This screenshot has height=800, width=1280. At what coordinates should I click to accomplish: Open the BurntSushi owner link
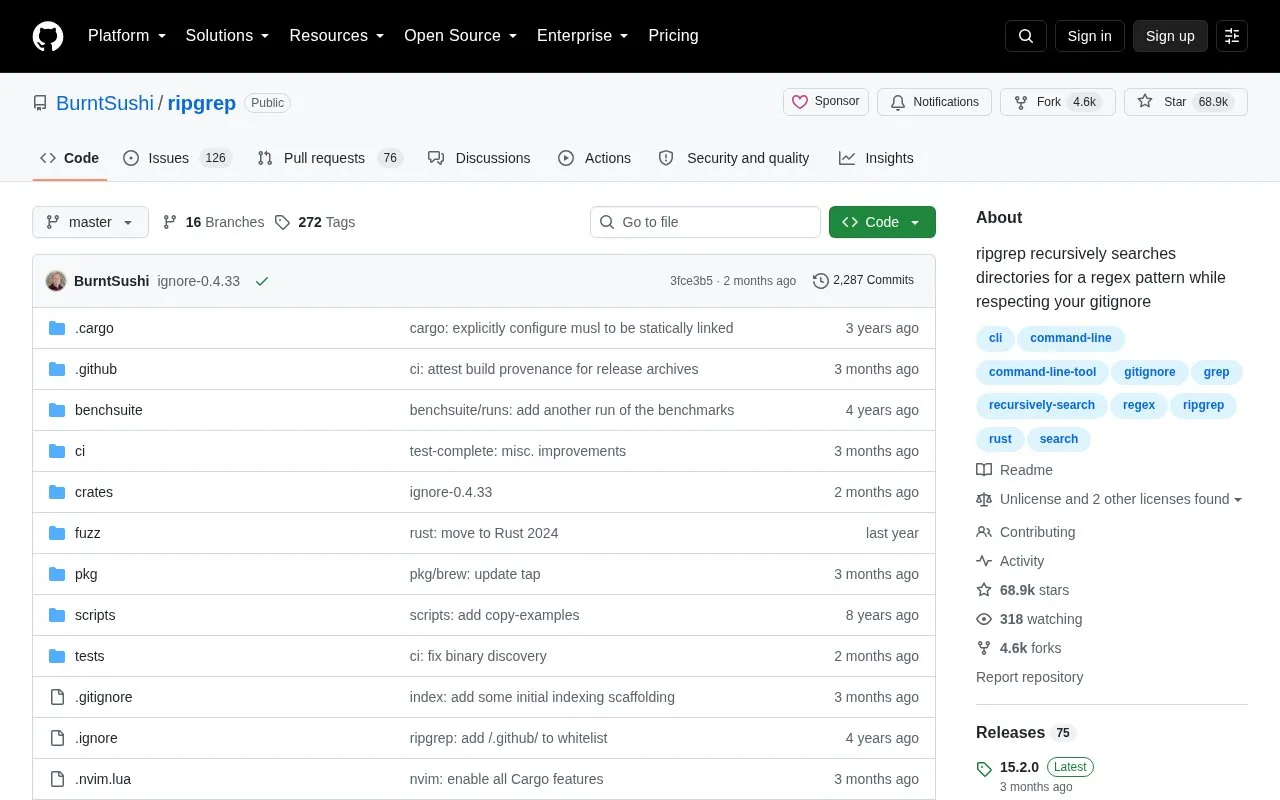pyautogui.click(x=105, y=103)
